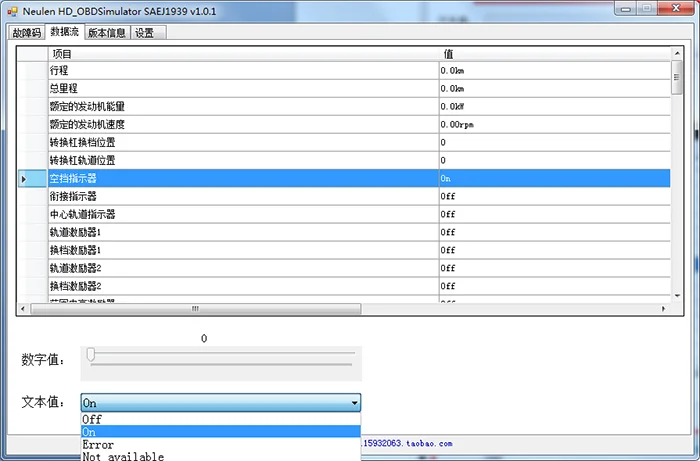Click the application icon in the title bar
The height and width of the screenshot is (461, 700).
(x=12, y=11)
